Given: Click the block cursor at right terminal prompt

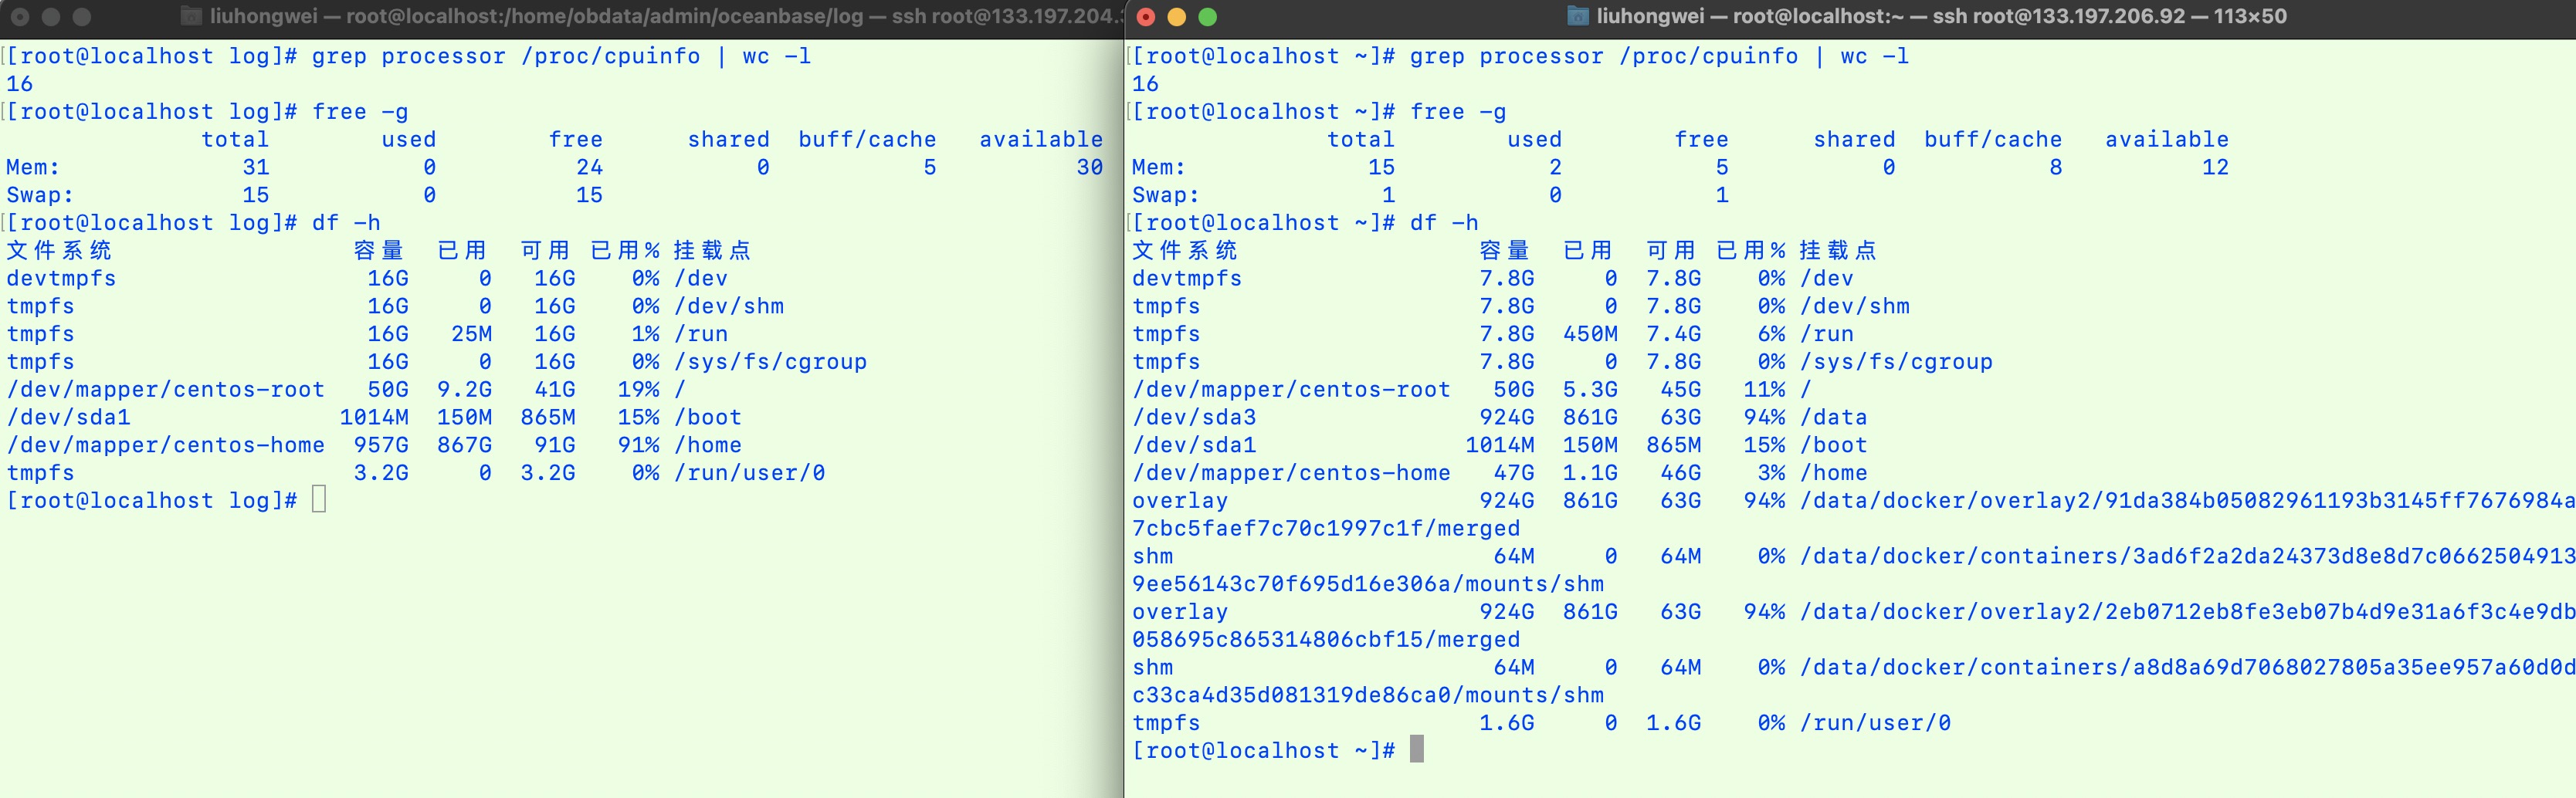Looking at the screenshot, I should [x=1416, y=749].
